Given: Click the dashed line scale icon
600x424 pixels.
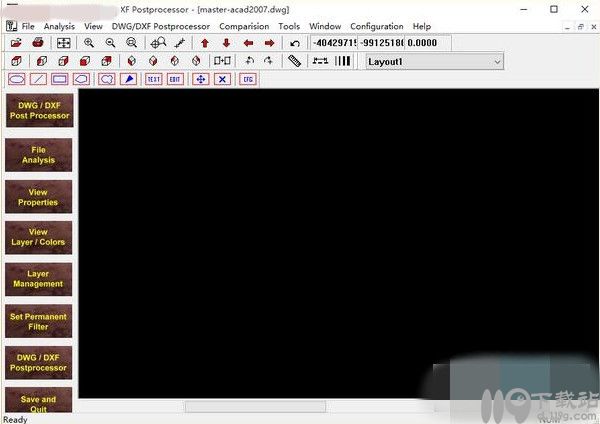Looking at the screenshot, I should coord(320,61).
